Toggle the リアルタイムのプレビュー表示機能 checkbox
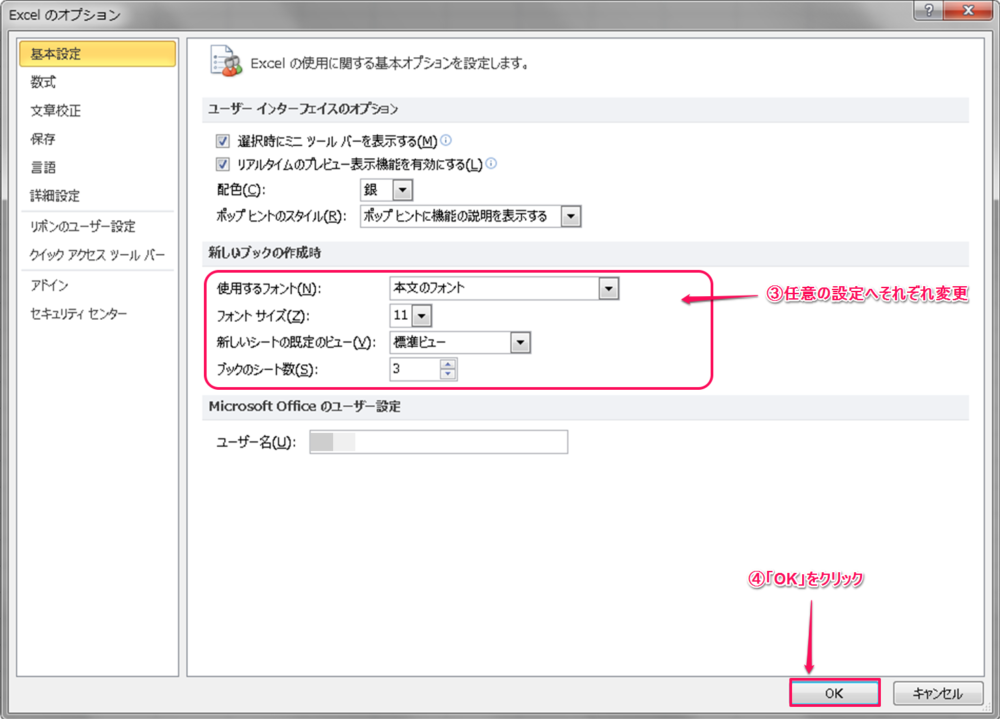This screenshot has width=1000, height=719. (x=223, y=164)
